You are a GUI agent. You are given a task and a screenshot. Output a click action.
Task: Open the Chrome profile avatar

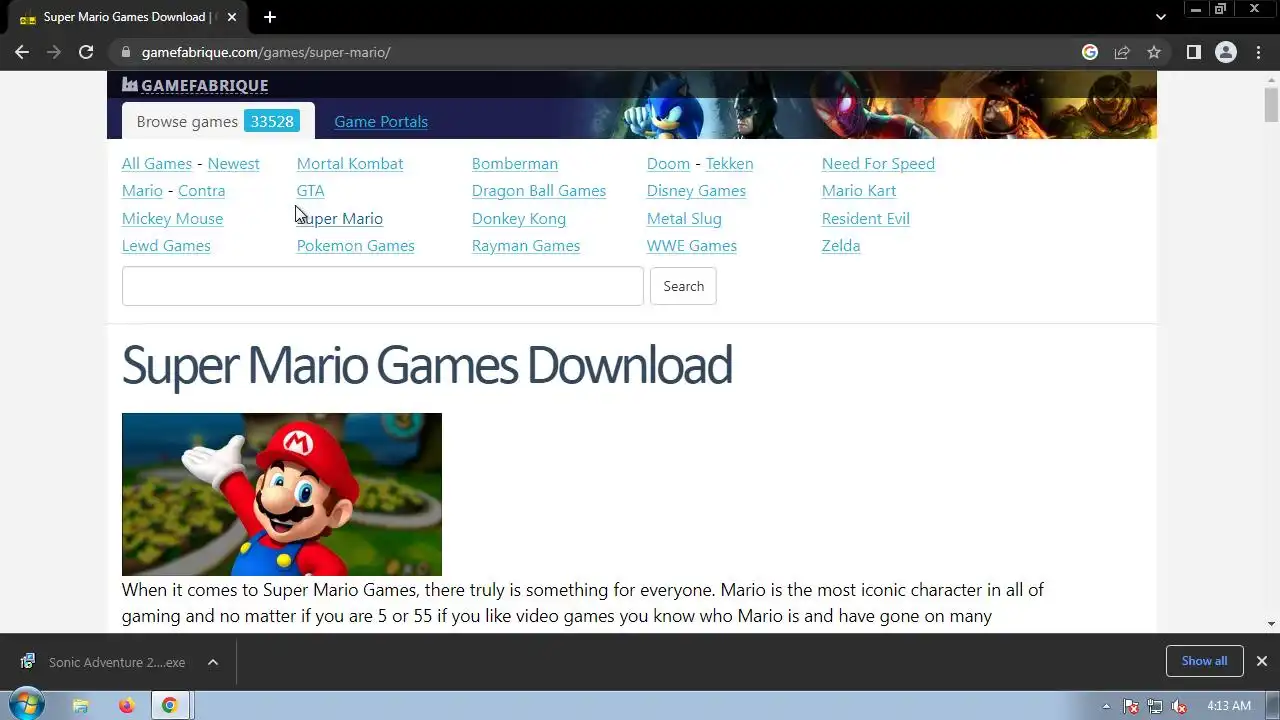[1226, 52]
